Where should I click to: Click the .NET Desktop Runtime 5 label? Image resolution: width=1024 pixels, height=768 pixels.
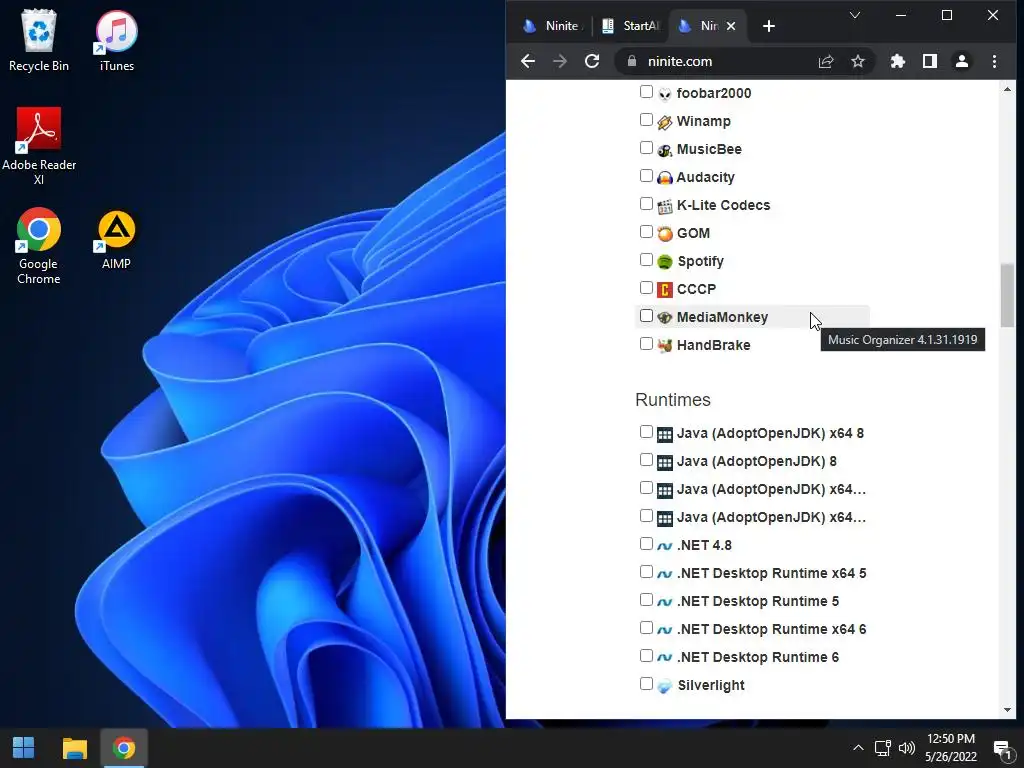point(758,601)
